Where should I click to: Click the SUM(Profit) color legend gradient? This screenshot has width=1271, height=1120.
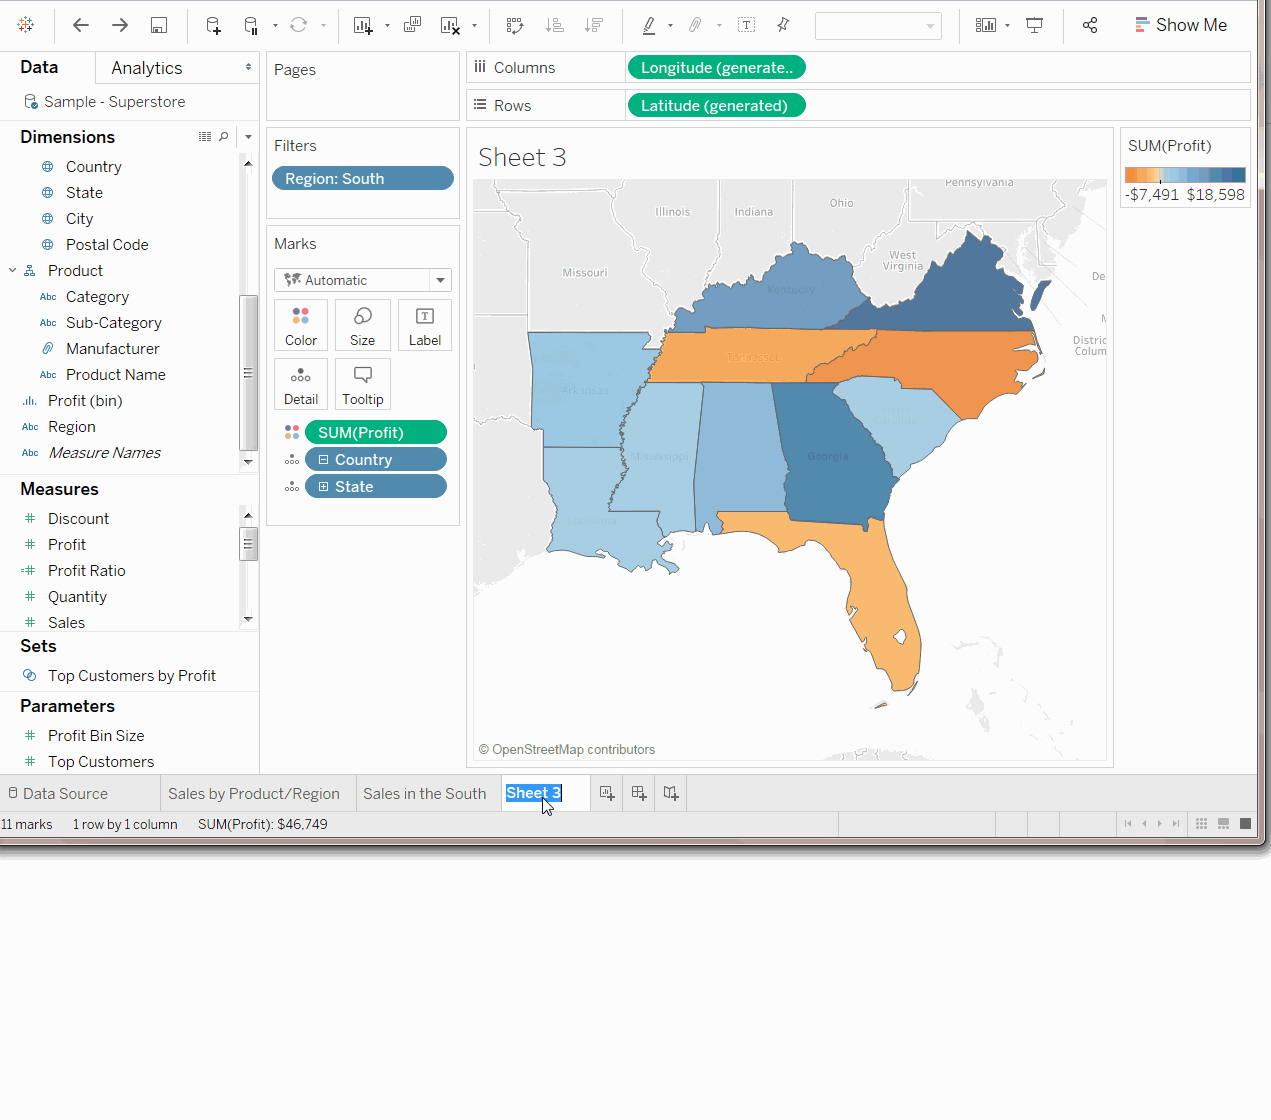1185,175
